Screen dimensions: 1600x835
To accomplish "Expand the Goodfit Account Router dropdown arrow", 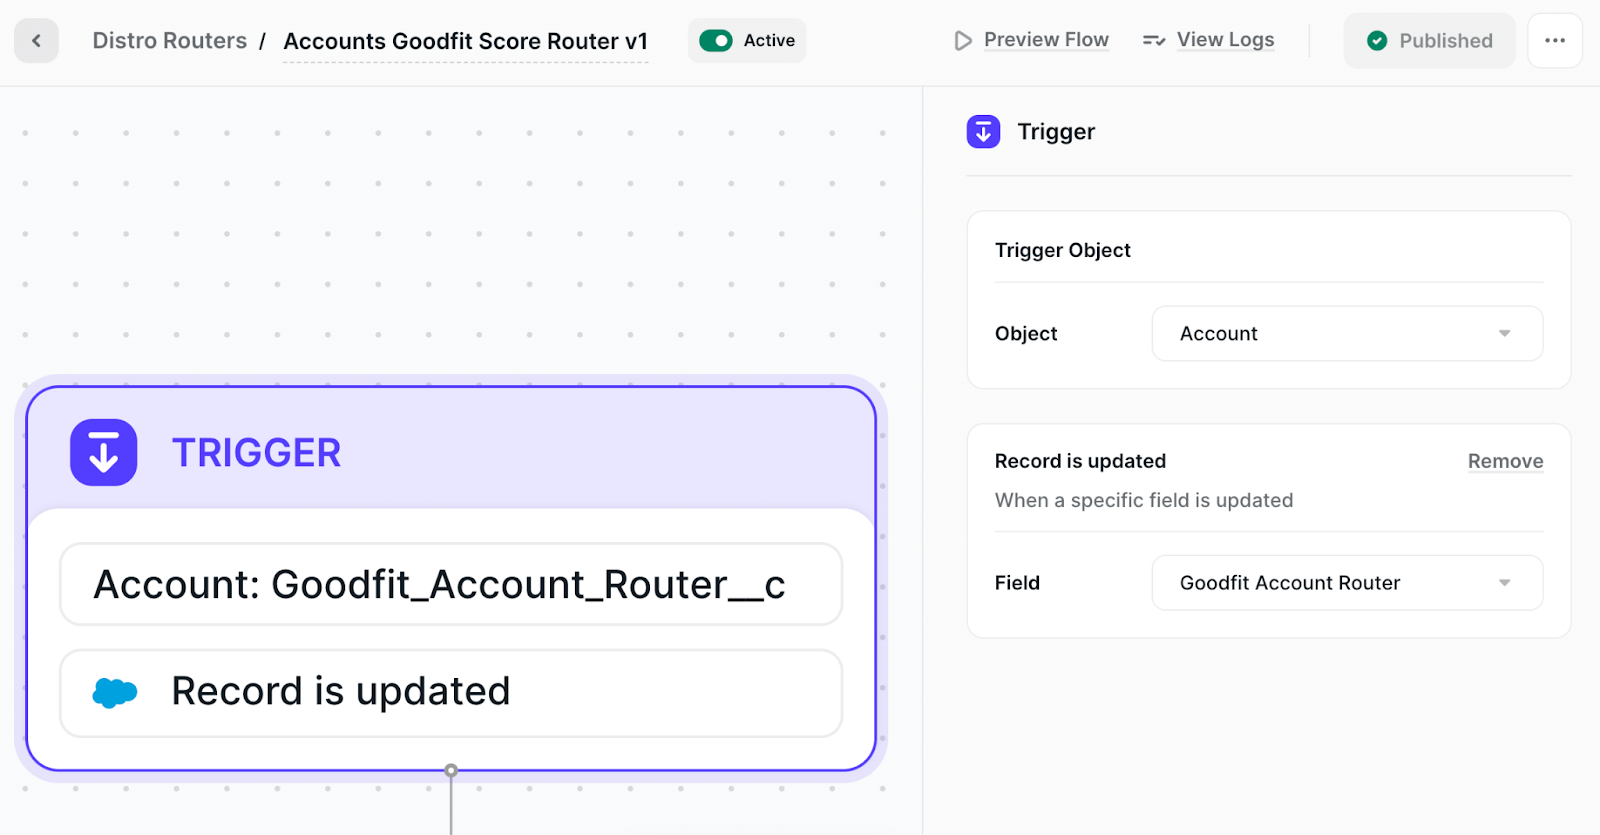I will tap(1504, 583).
